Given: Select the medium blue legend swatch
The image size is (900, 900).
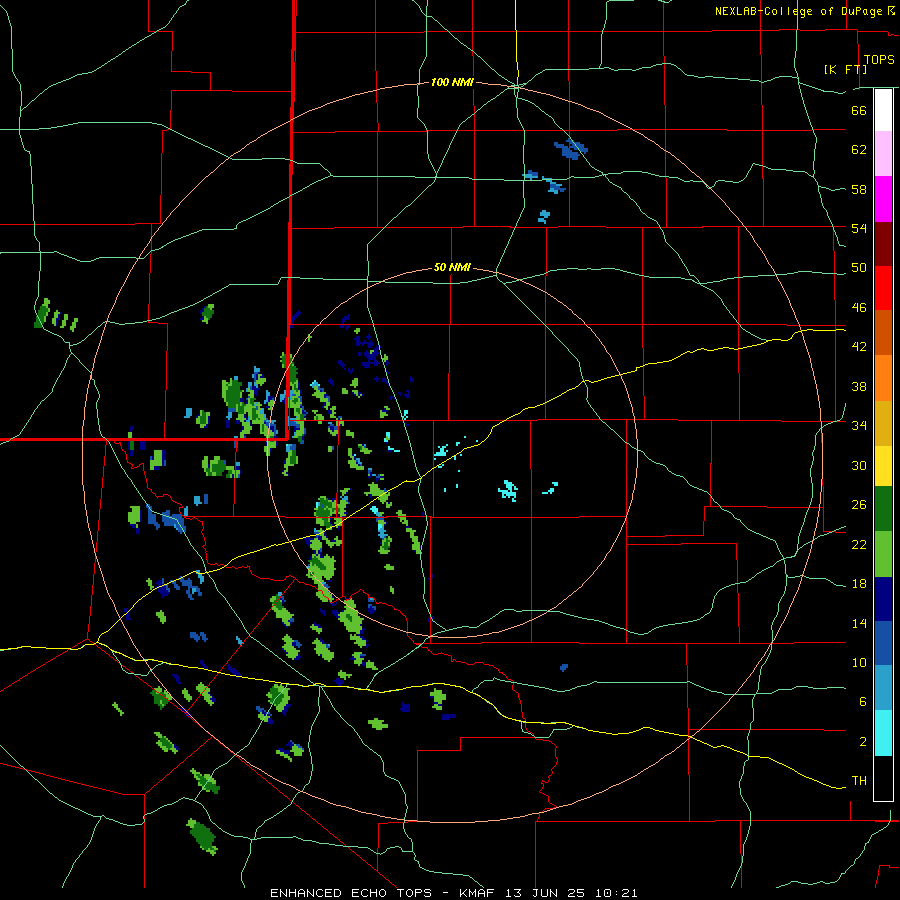Looking at the screenshot, I should [x=883, y=643].
